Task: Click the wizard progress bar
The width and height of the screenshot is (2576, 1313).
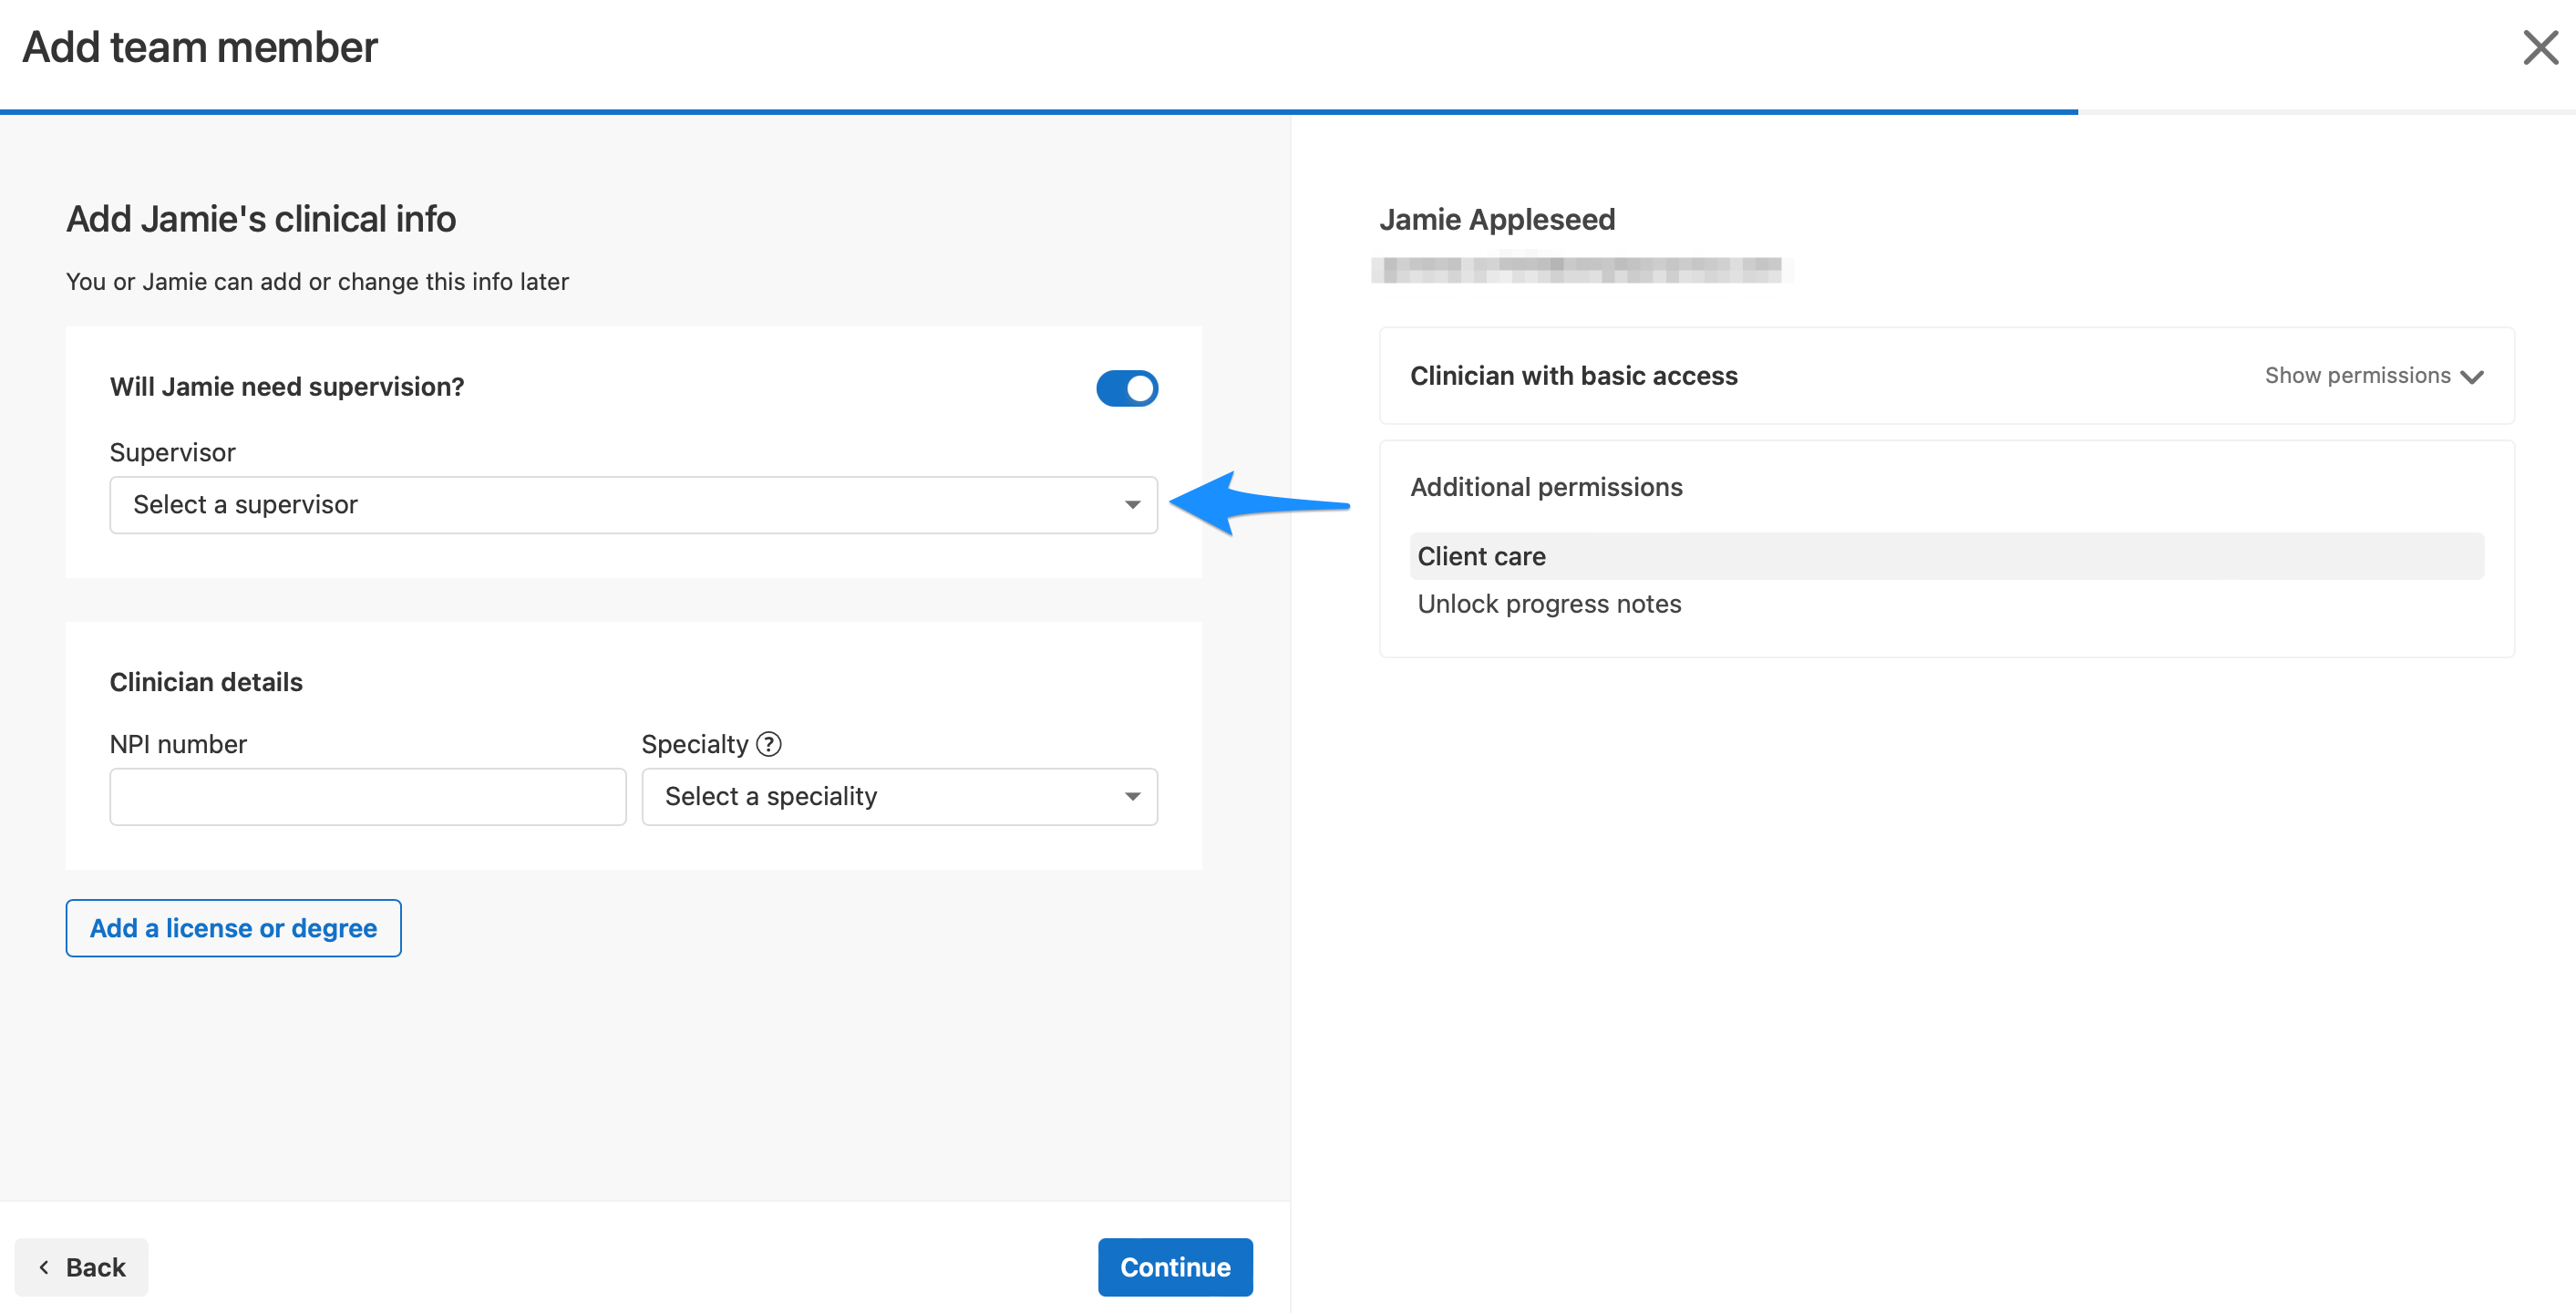Action: point(1288,112)
